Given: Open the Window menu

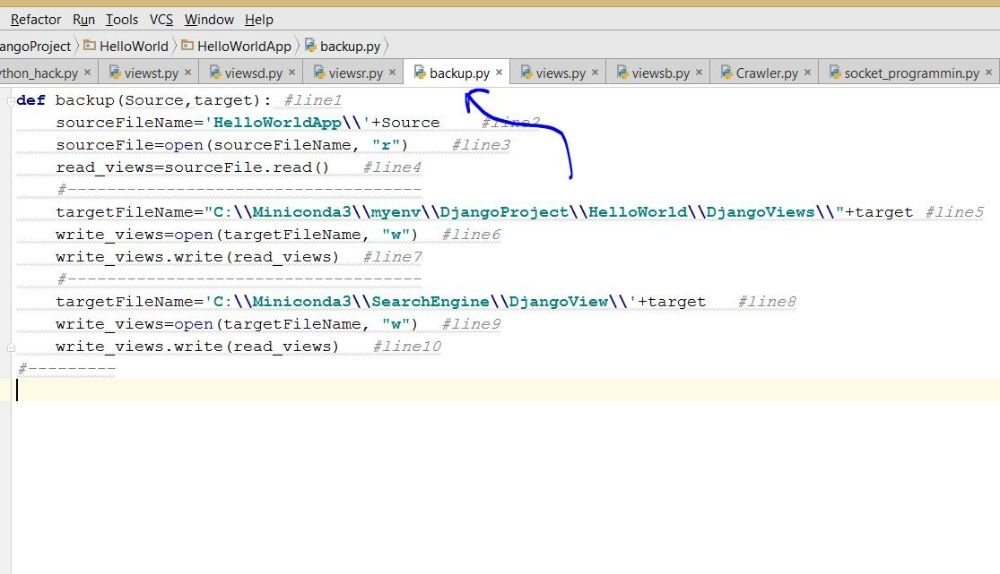Looking at the screenshot, I should [x=209, y=20].
